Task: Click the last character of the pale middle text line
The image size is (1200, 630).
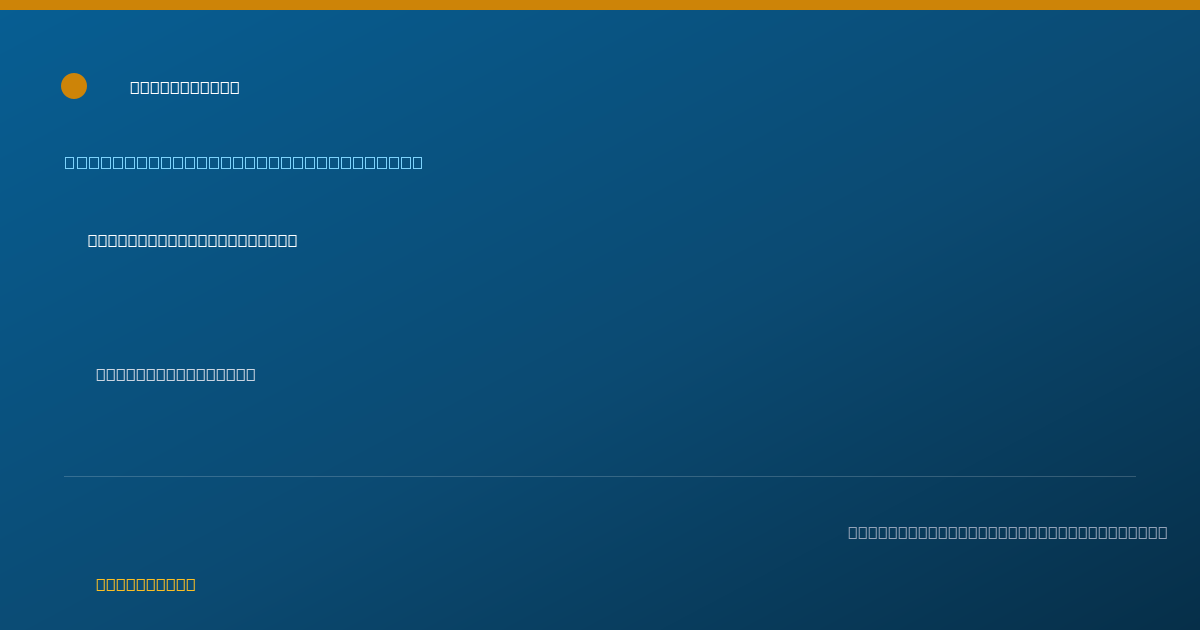Action: pos(251,374)
